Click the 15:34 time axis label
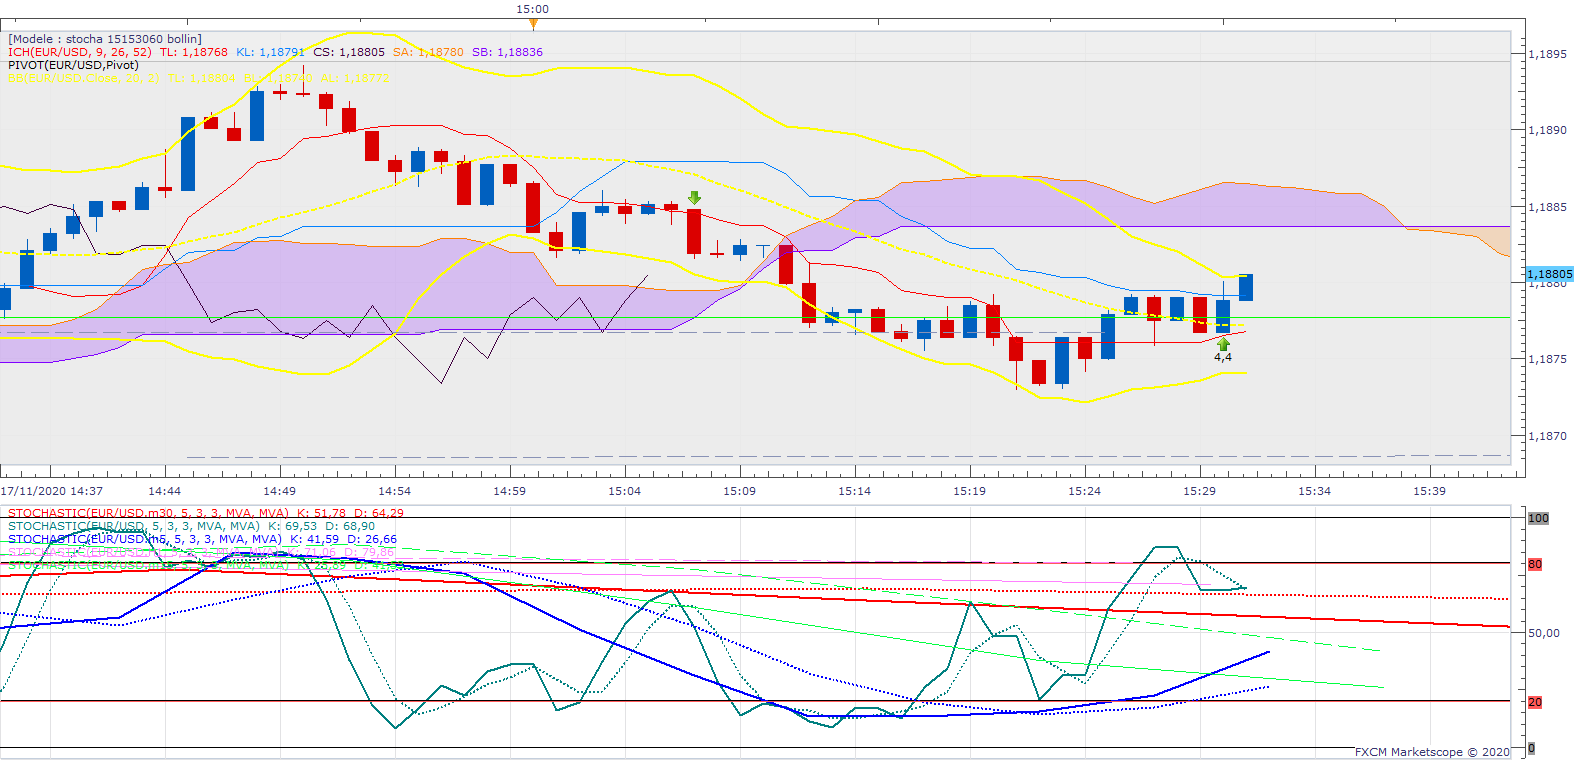Viewport: 1583px width, 760px height. [1315, 491]
